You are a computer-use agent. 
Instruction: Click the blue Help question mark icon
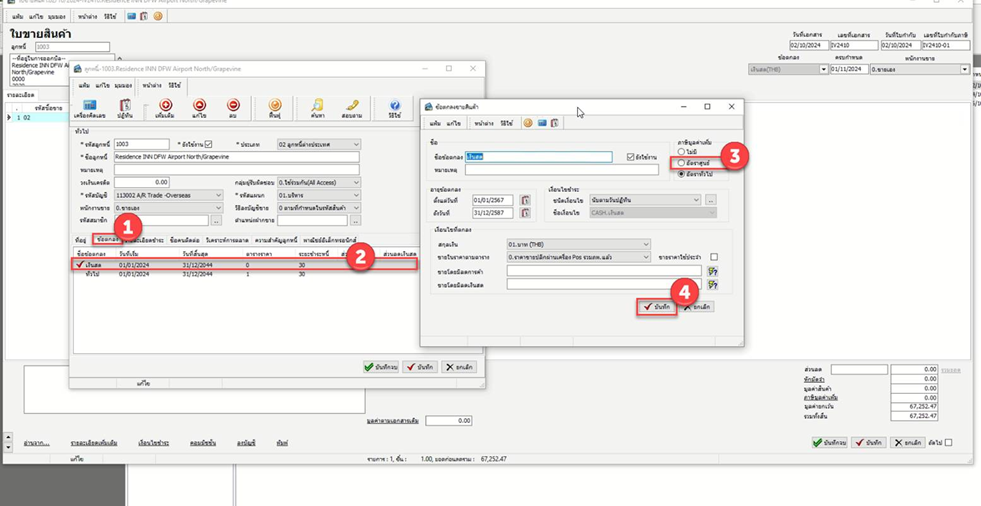click(x=395, y=108)
